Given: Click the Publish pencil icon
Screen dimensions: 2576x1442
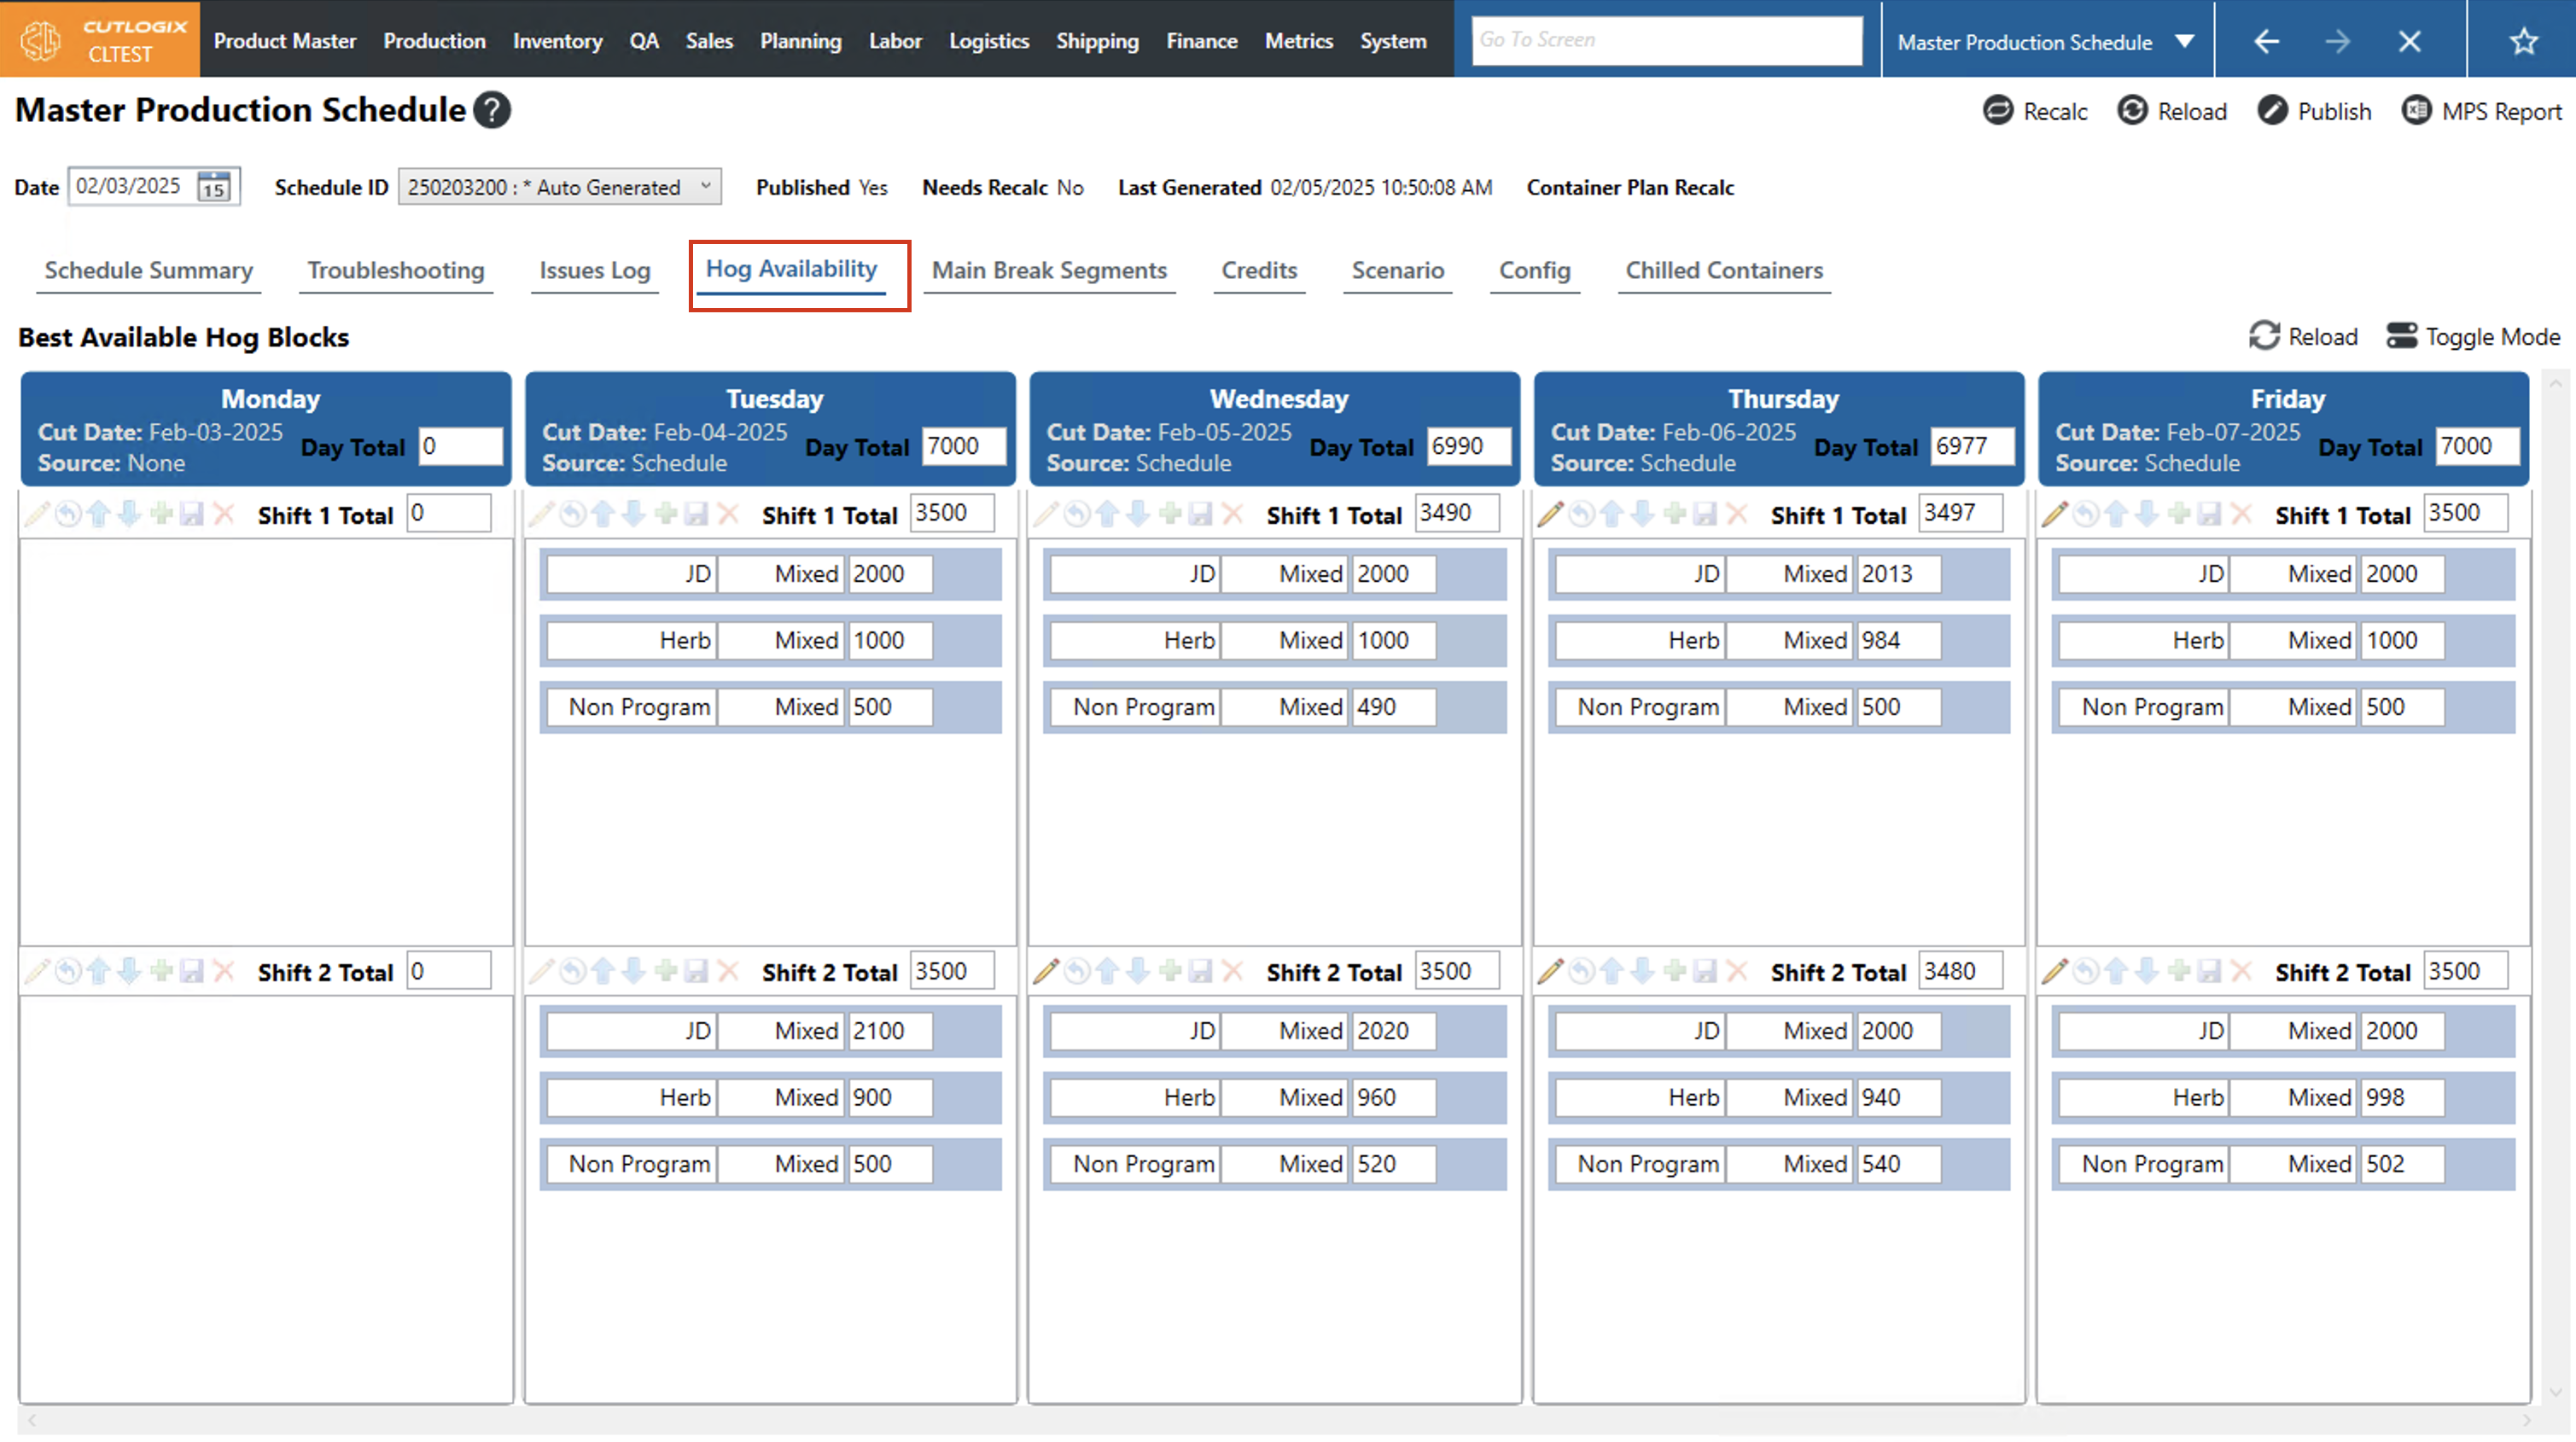Looking at the screenshot, I should tap(2272, 111).
